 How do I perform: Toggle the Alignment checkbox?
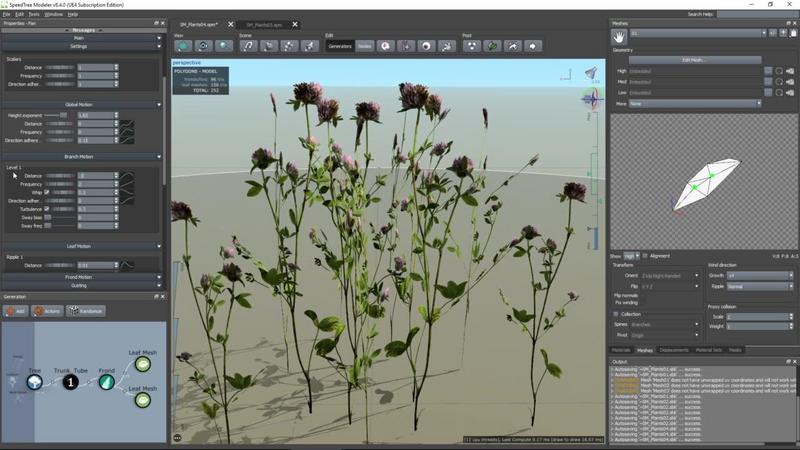645,256
